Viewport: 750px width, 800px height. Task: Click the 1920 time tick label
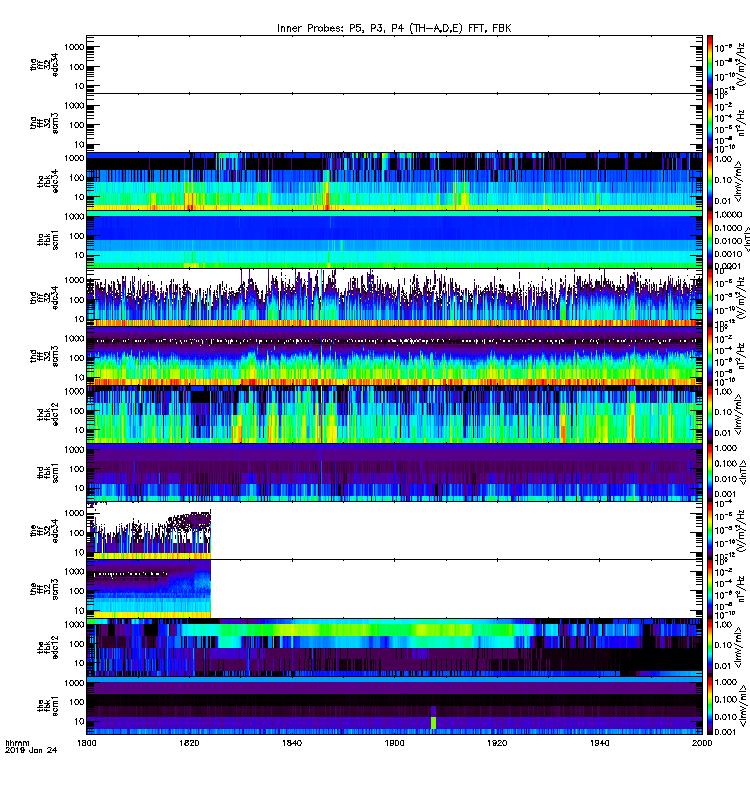[497, 743]
